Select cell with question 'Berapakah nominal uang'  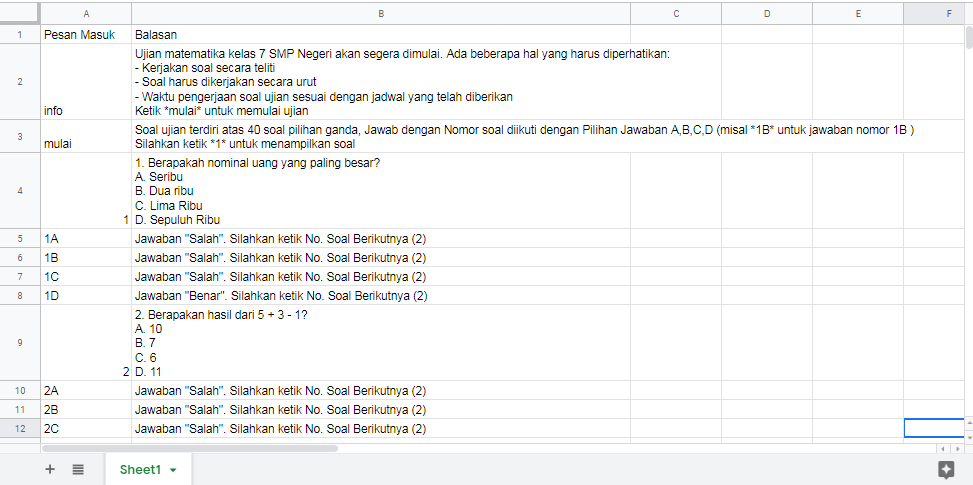pyautogui.click(x=381, y=191)
